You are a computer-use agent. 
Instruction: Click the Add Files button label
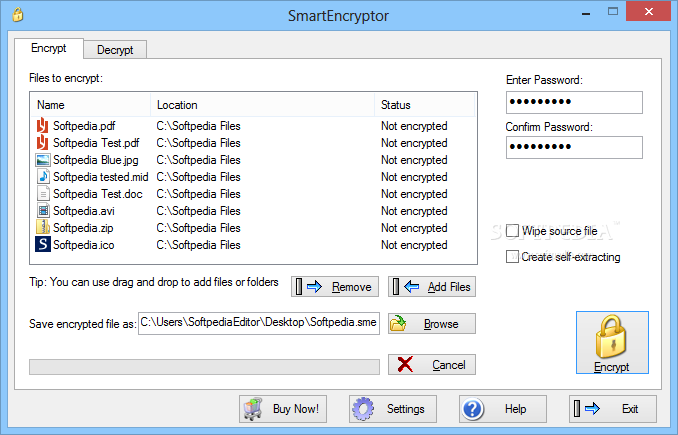[x=449, y=287]
